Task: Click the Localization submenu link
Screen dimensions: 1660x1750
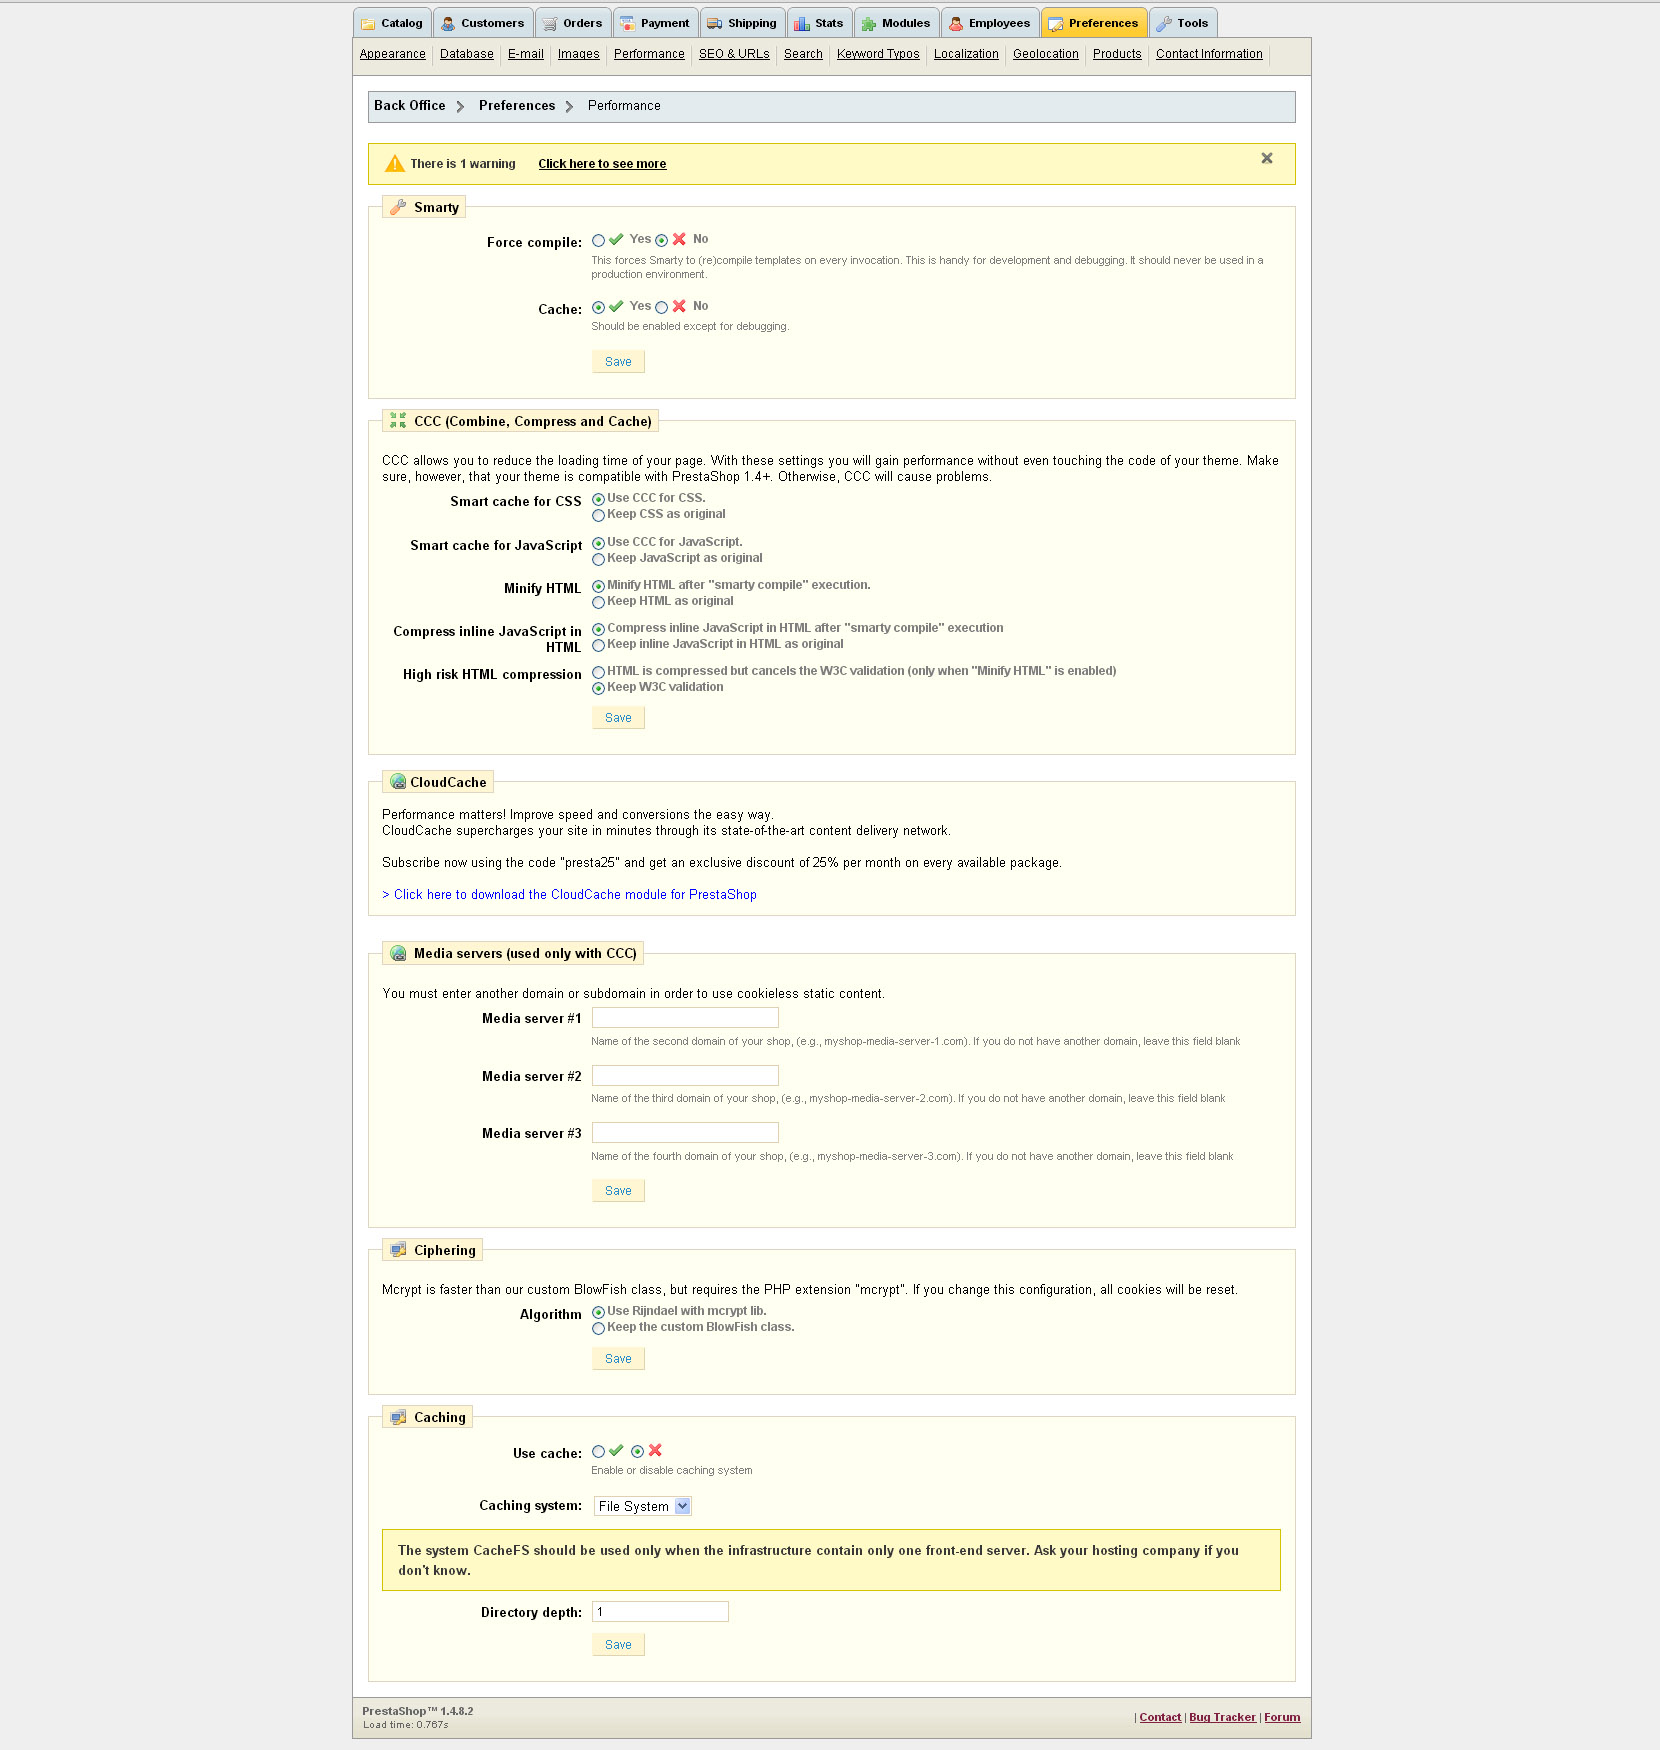Action: tap(966, 54)
